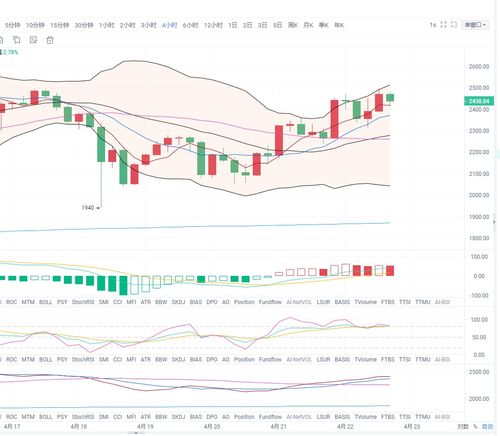
Task: Switch to the 5分钟 timeframe
Action: [13, 25]
